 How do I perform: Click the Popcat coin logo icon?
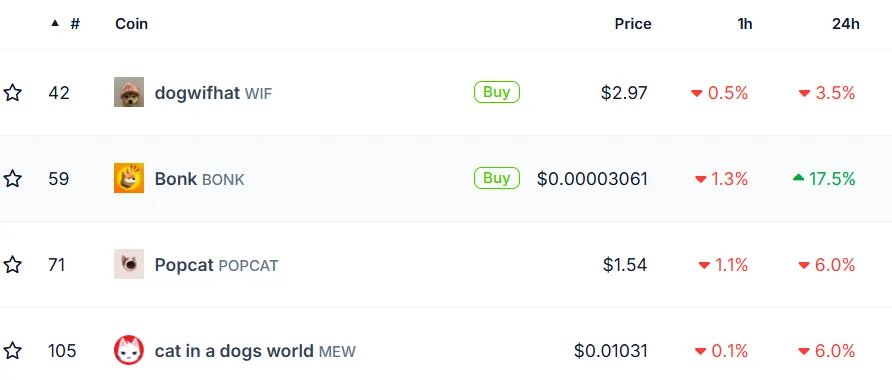[x=129, y=264]
